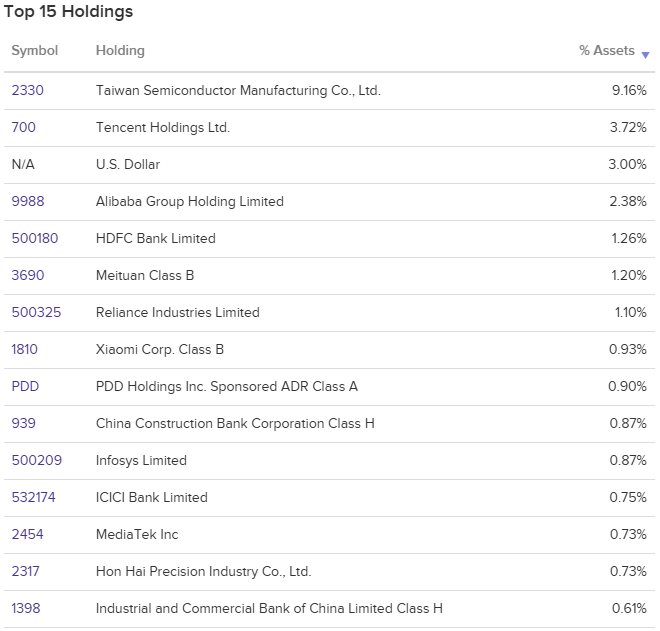Click the N/A symbol cell
The width and height of the screenshot is (660, 631).
[23, 165]
